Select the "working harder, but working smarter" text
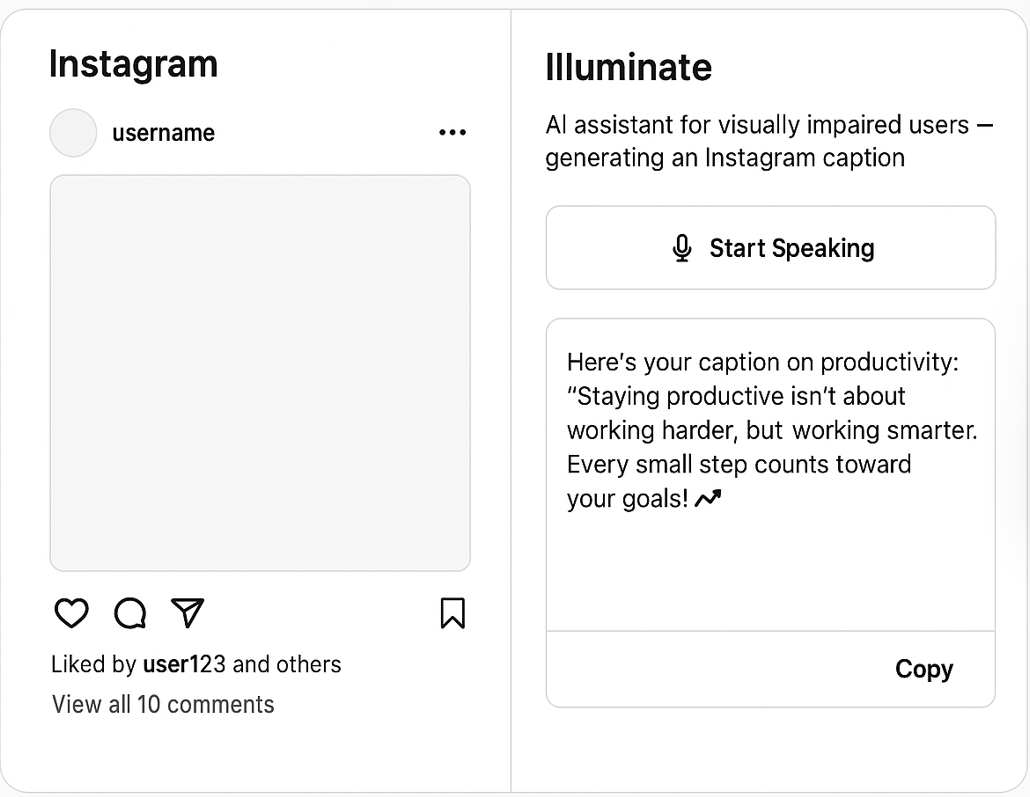This screenshot has width=1030, height=797. (771, 430)
